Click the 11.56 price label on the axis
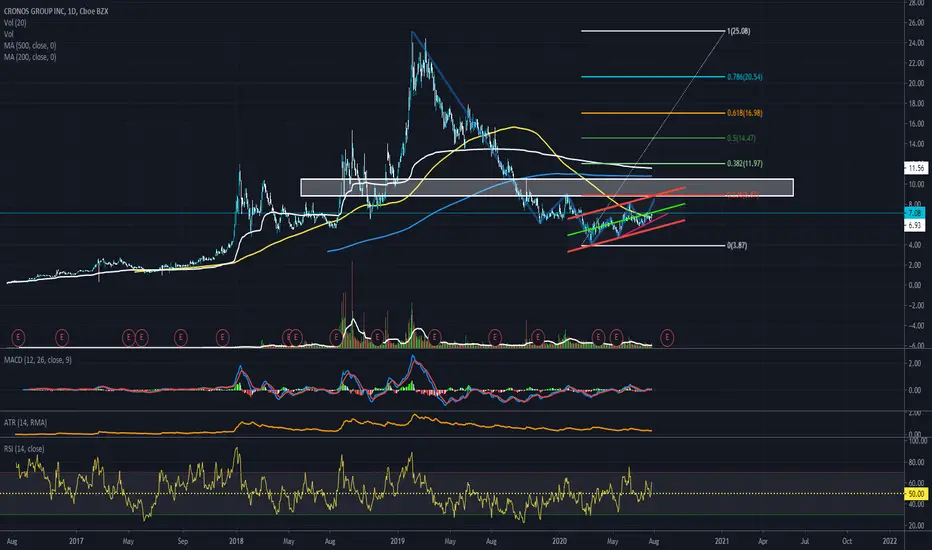This screenshot has height=550, width=932. pos(916,168)
